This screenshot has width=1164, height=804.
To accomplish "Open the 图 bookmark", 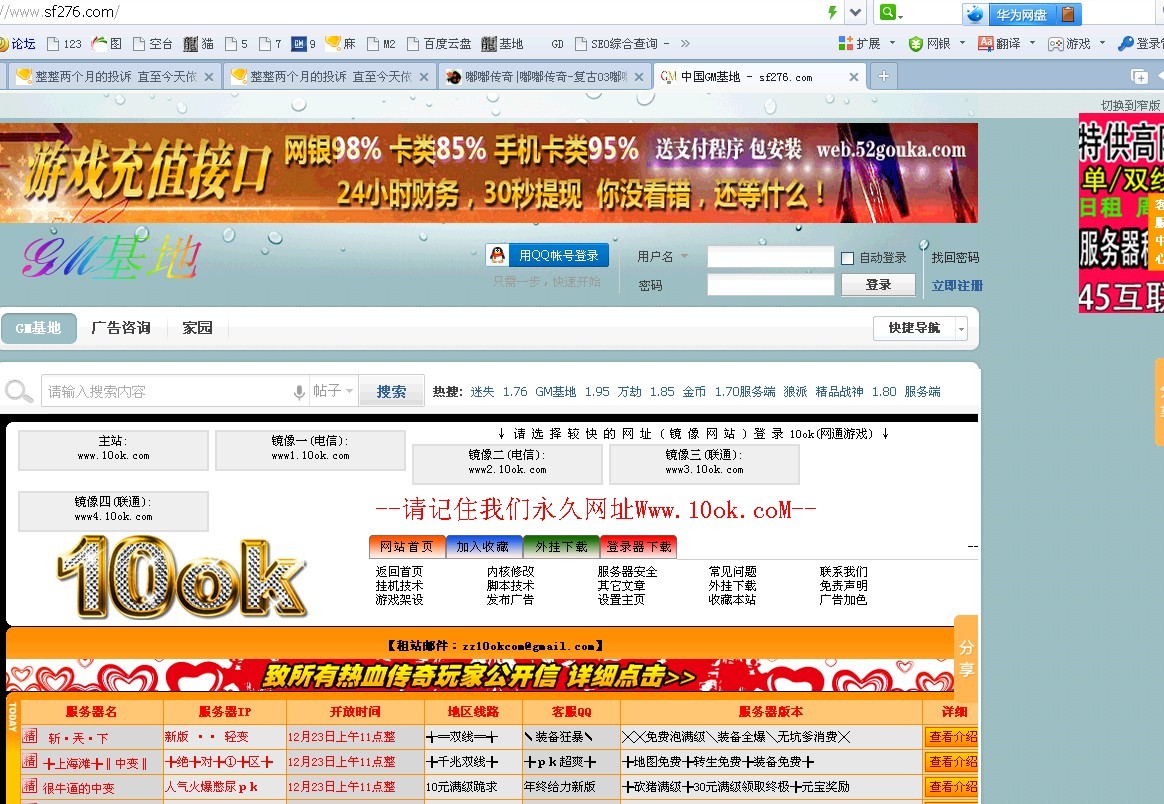I will (107, 44).
